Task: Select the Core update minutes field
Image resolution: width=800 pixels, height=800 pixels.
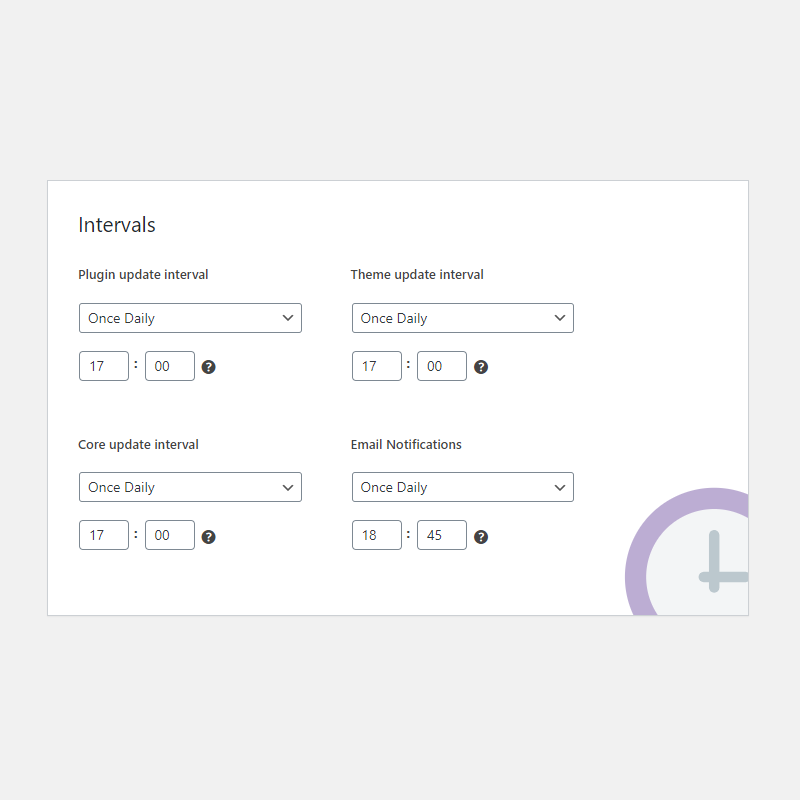Action: pos(170,535)
